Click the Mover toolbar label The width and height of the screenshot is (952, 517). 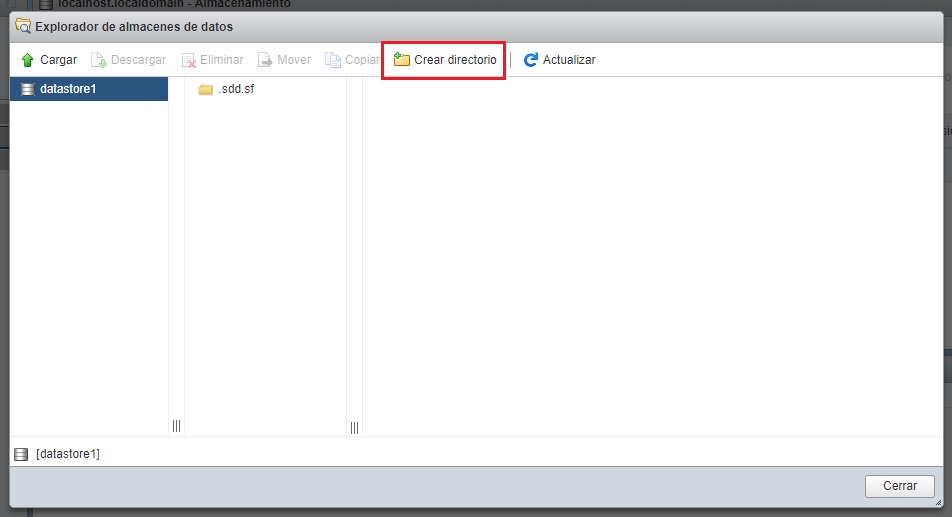294,60
